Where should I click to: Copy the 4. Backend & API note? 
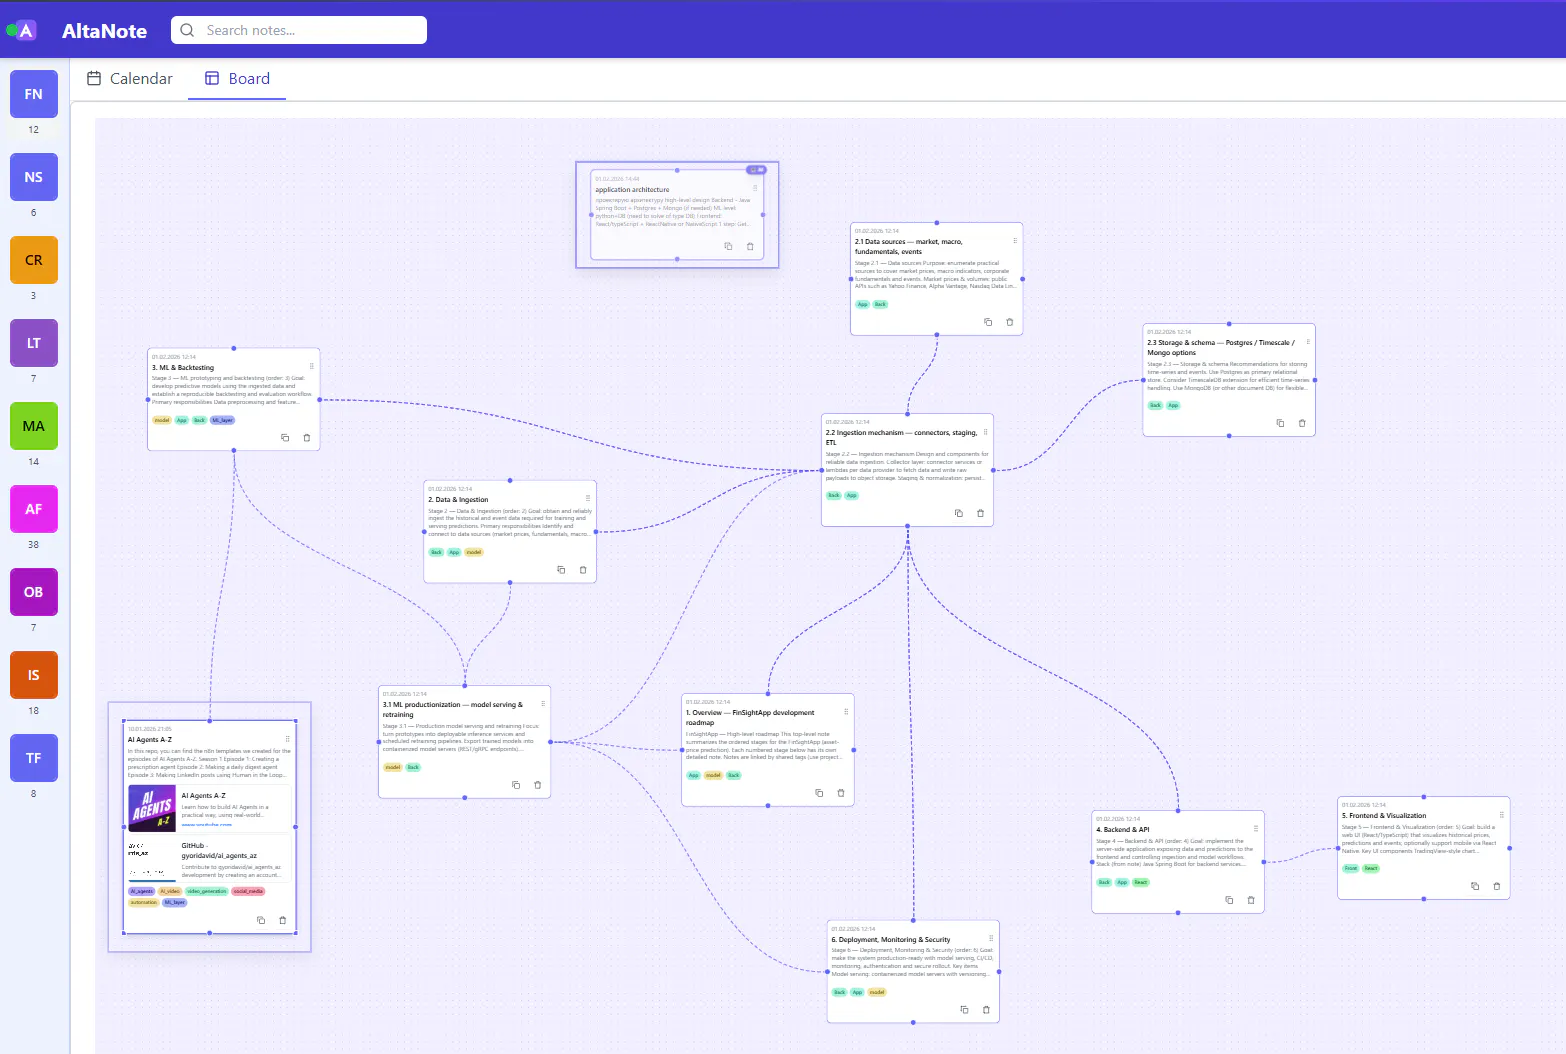coord(1229,900)
